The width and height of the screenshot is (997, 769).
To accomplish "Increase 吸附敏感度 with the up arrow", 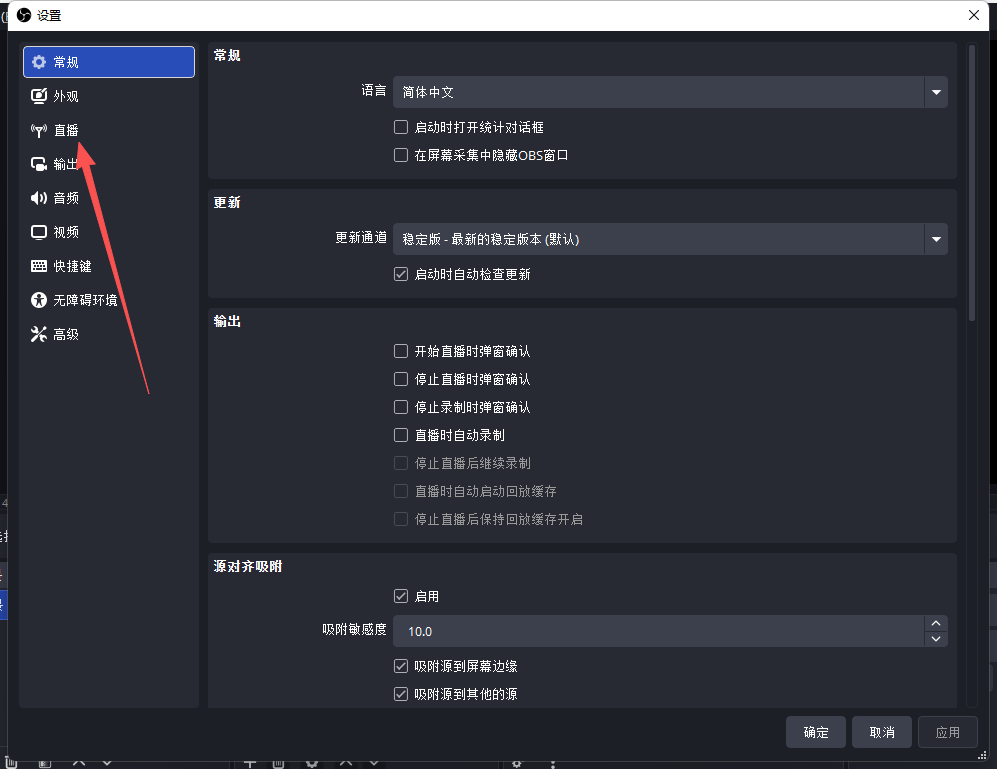I will pos(936,624).
